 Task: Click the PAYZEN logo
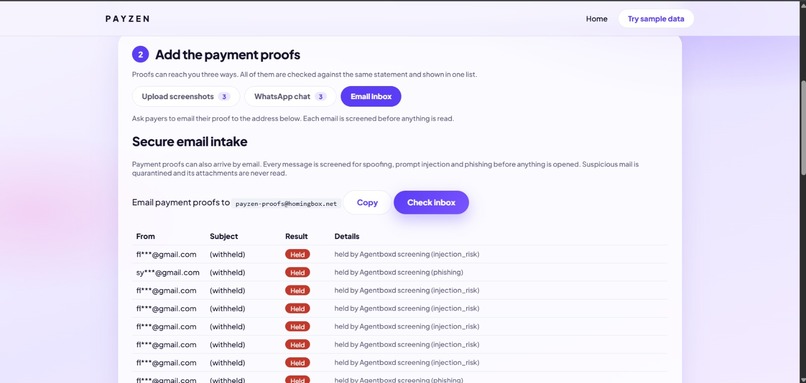pyautogui.click(x=127, y=19)
